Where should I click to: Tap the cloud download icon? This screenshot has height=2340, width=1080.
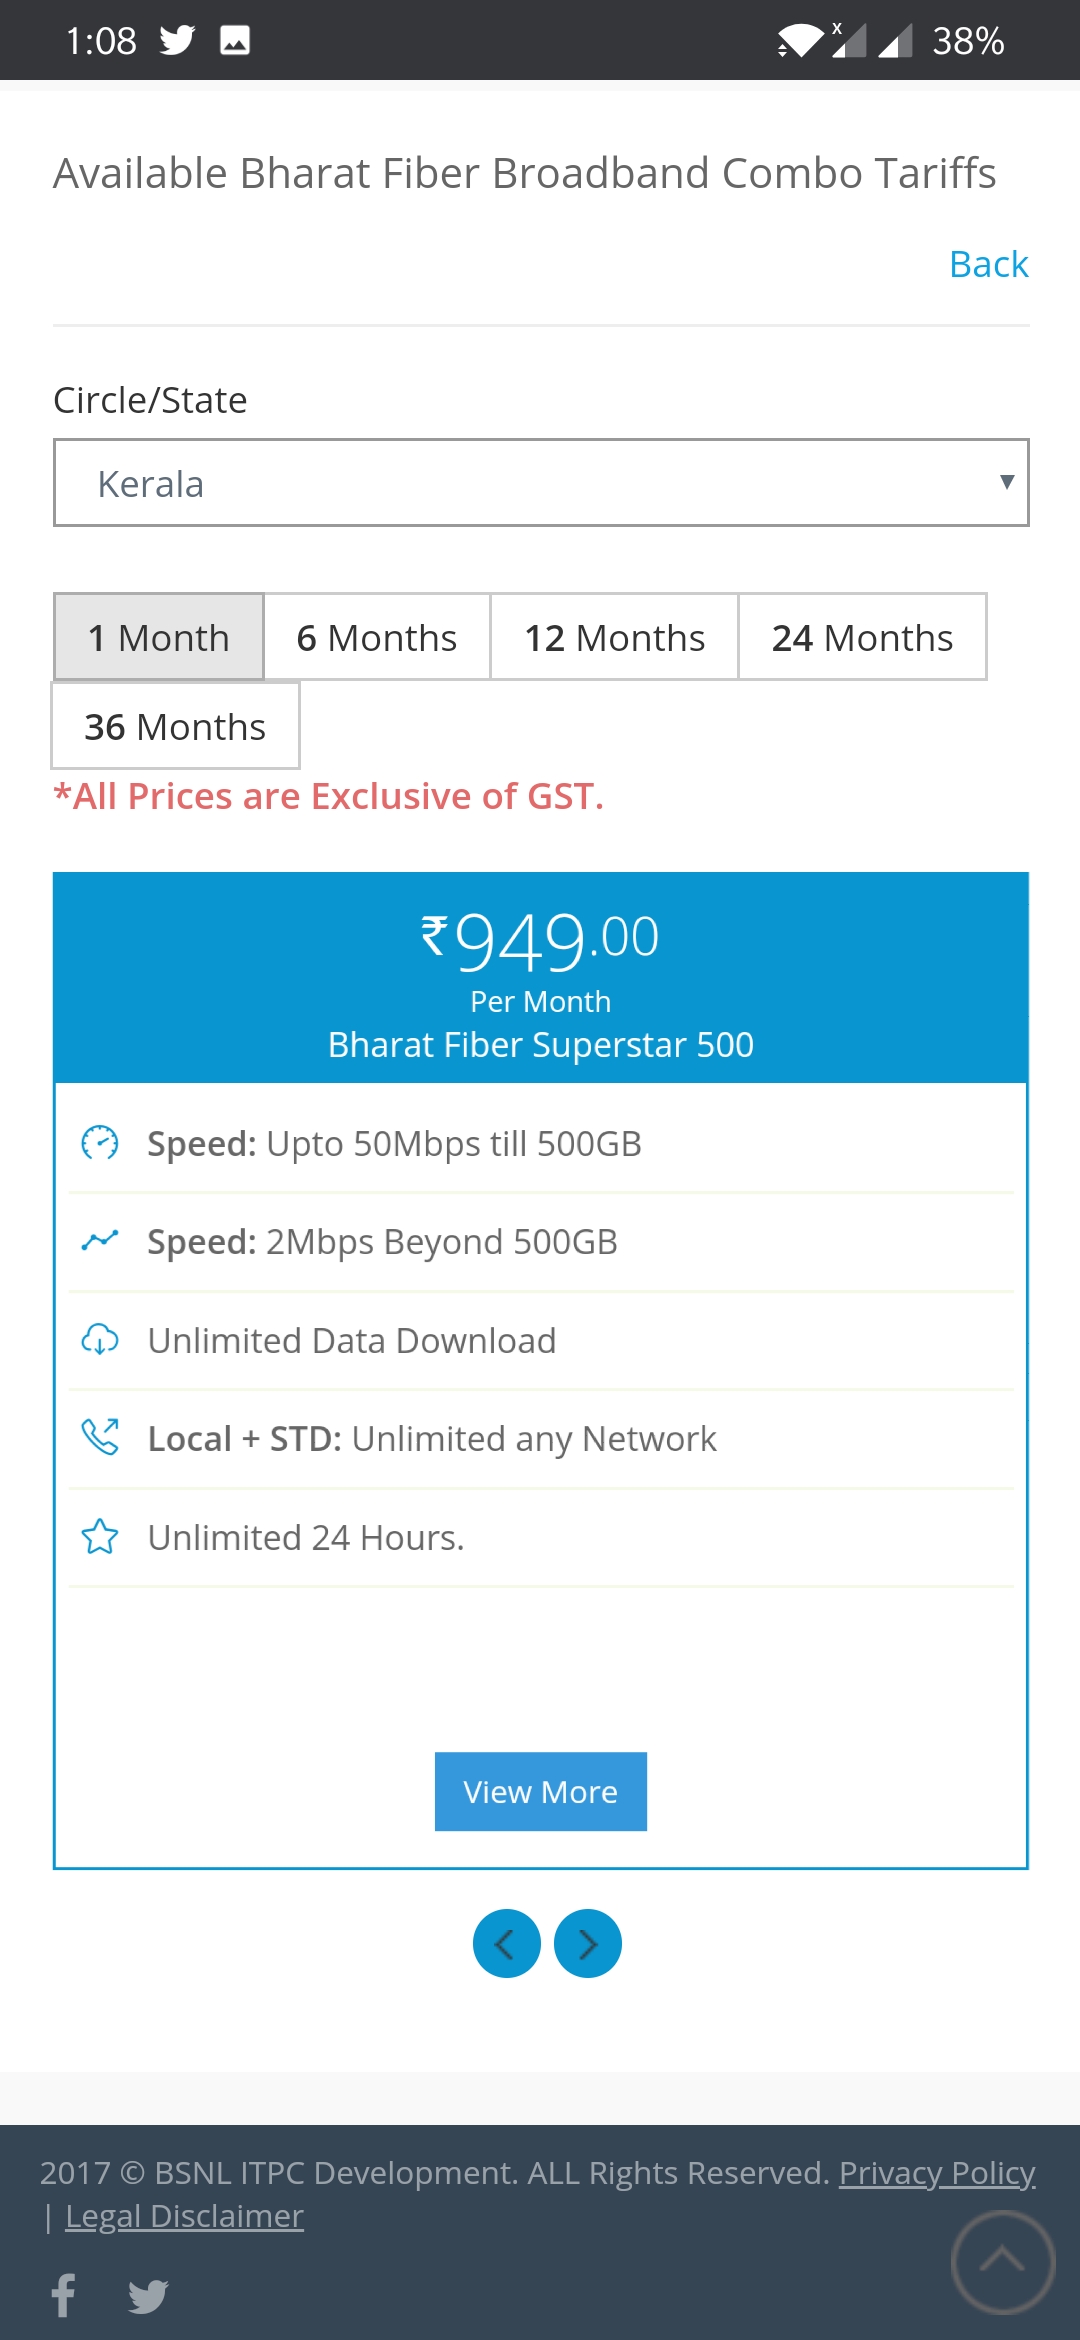[100, 1340]
